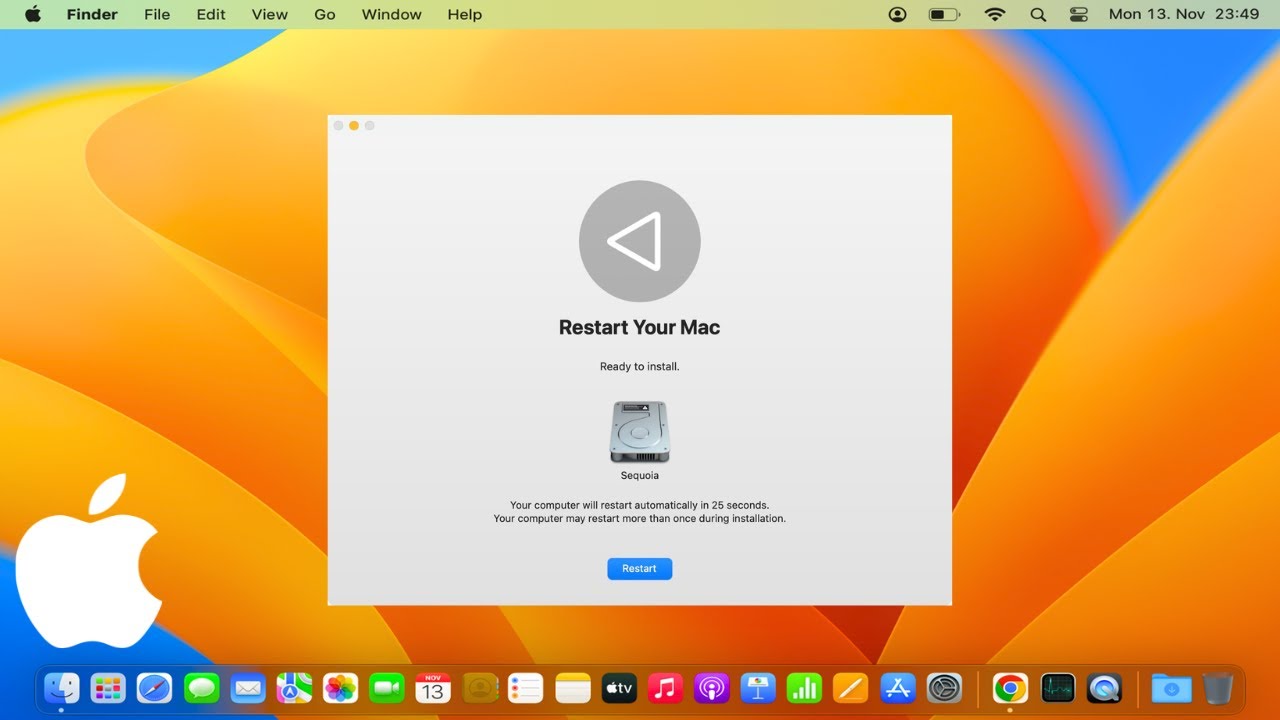Screen dimensions: 1280x720
Task: Open Mail in the Dock
Action: [x=247, y=688]
